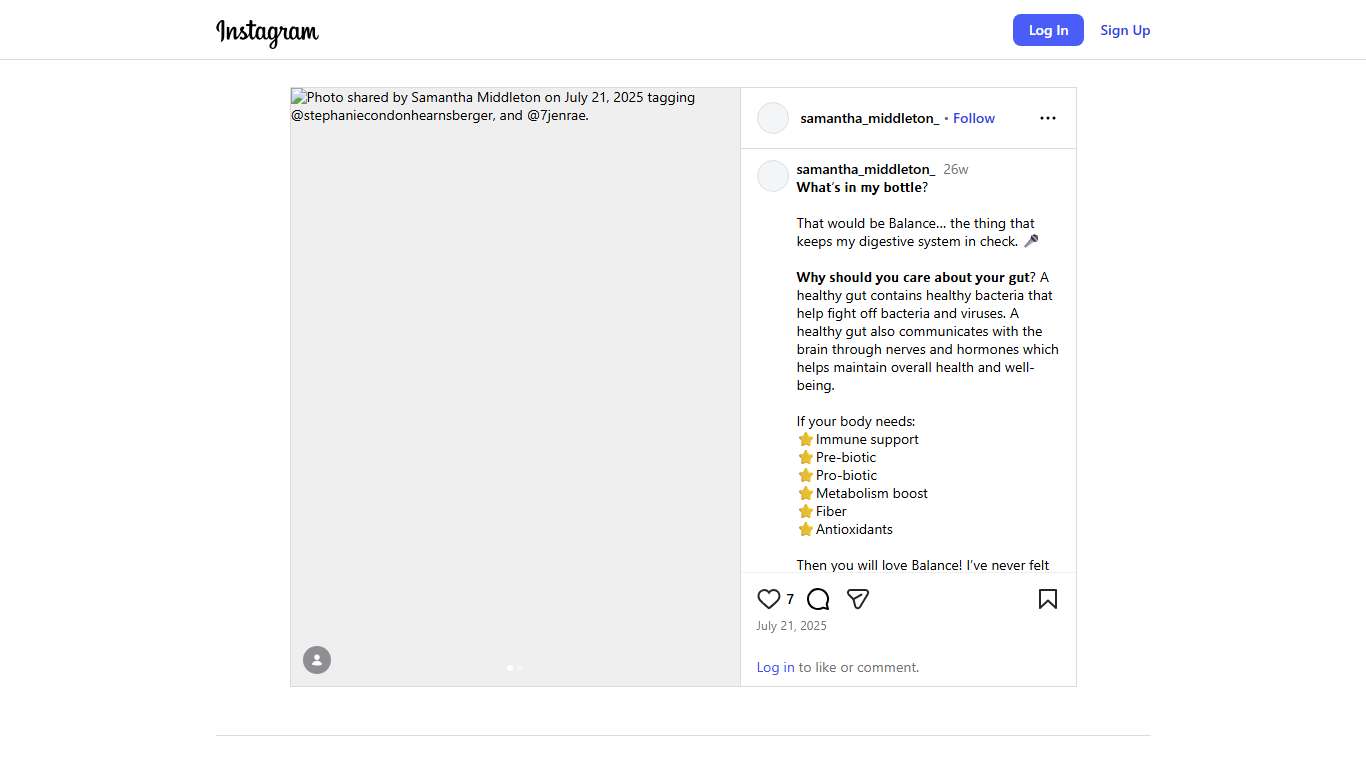
Task: Click "Log in" to like or comment link
Action: (775, 667)
